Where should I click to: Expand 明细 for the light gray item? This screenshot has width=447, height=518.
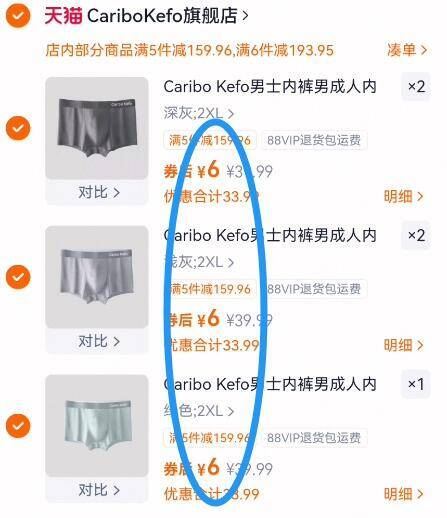point(404,345)
